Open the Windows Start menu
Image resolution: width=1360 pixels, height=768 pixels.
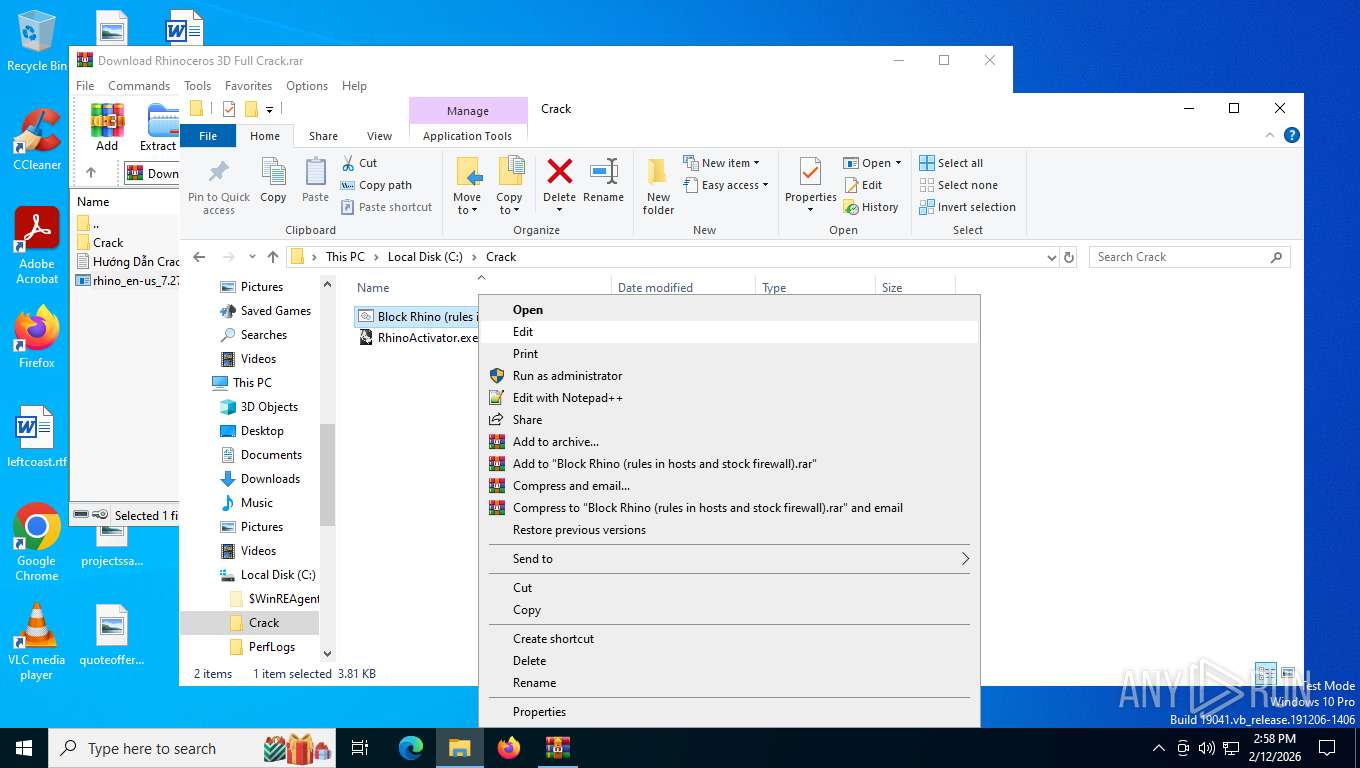[x=24, y=748]
